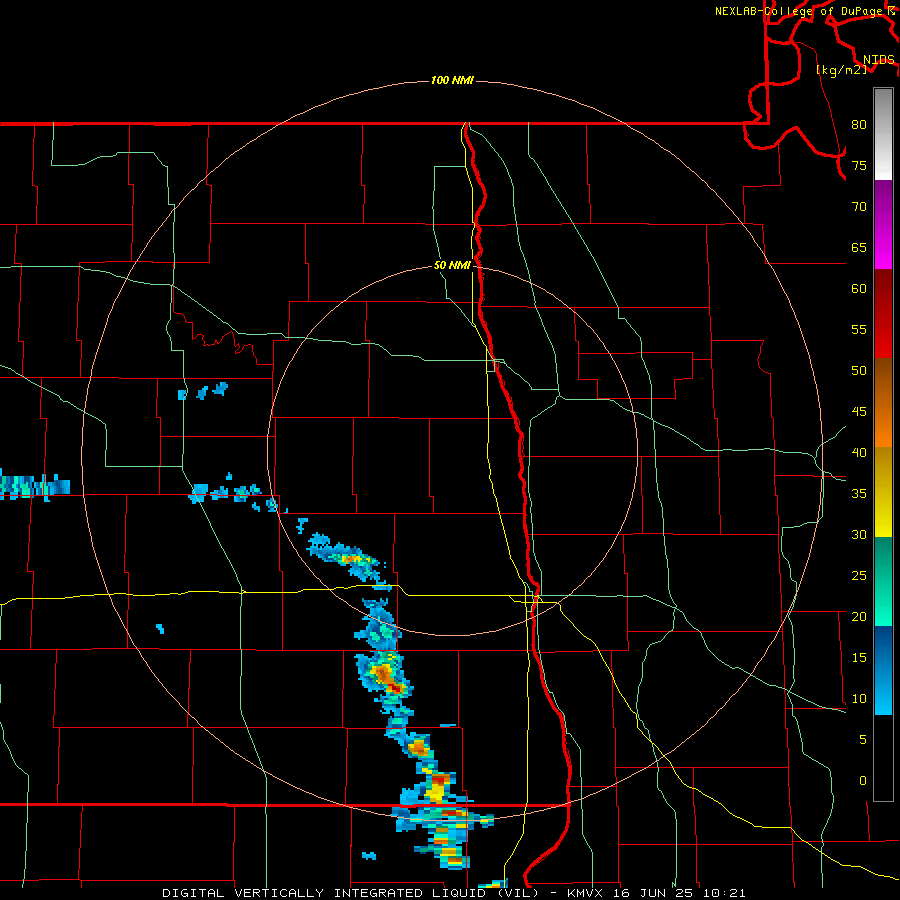Select the yellow 30–40 color bar segment
The width and height of the screenshot is (900, 900).
coord(883,492)
